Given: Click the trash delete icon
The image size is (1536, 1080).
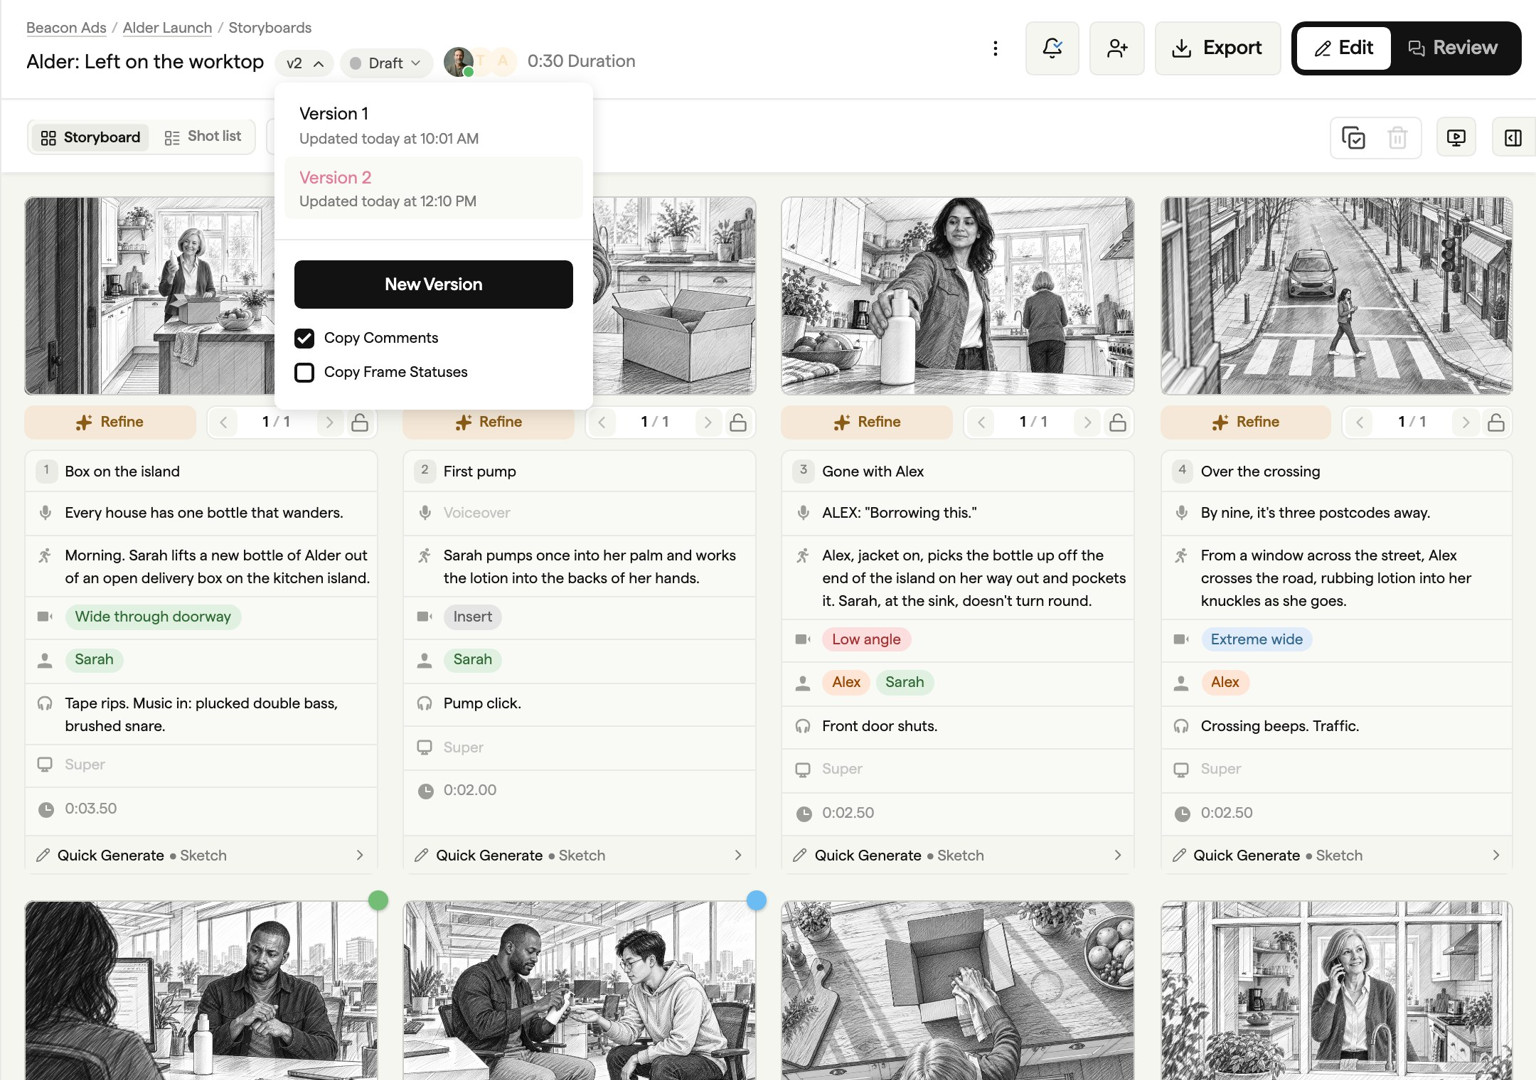Looking at the screenshot, I should [x=1398, y=138].
